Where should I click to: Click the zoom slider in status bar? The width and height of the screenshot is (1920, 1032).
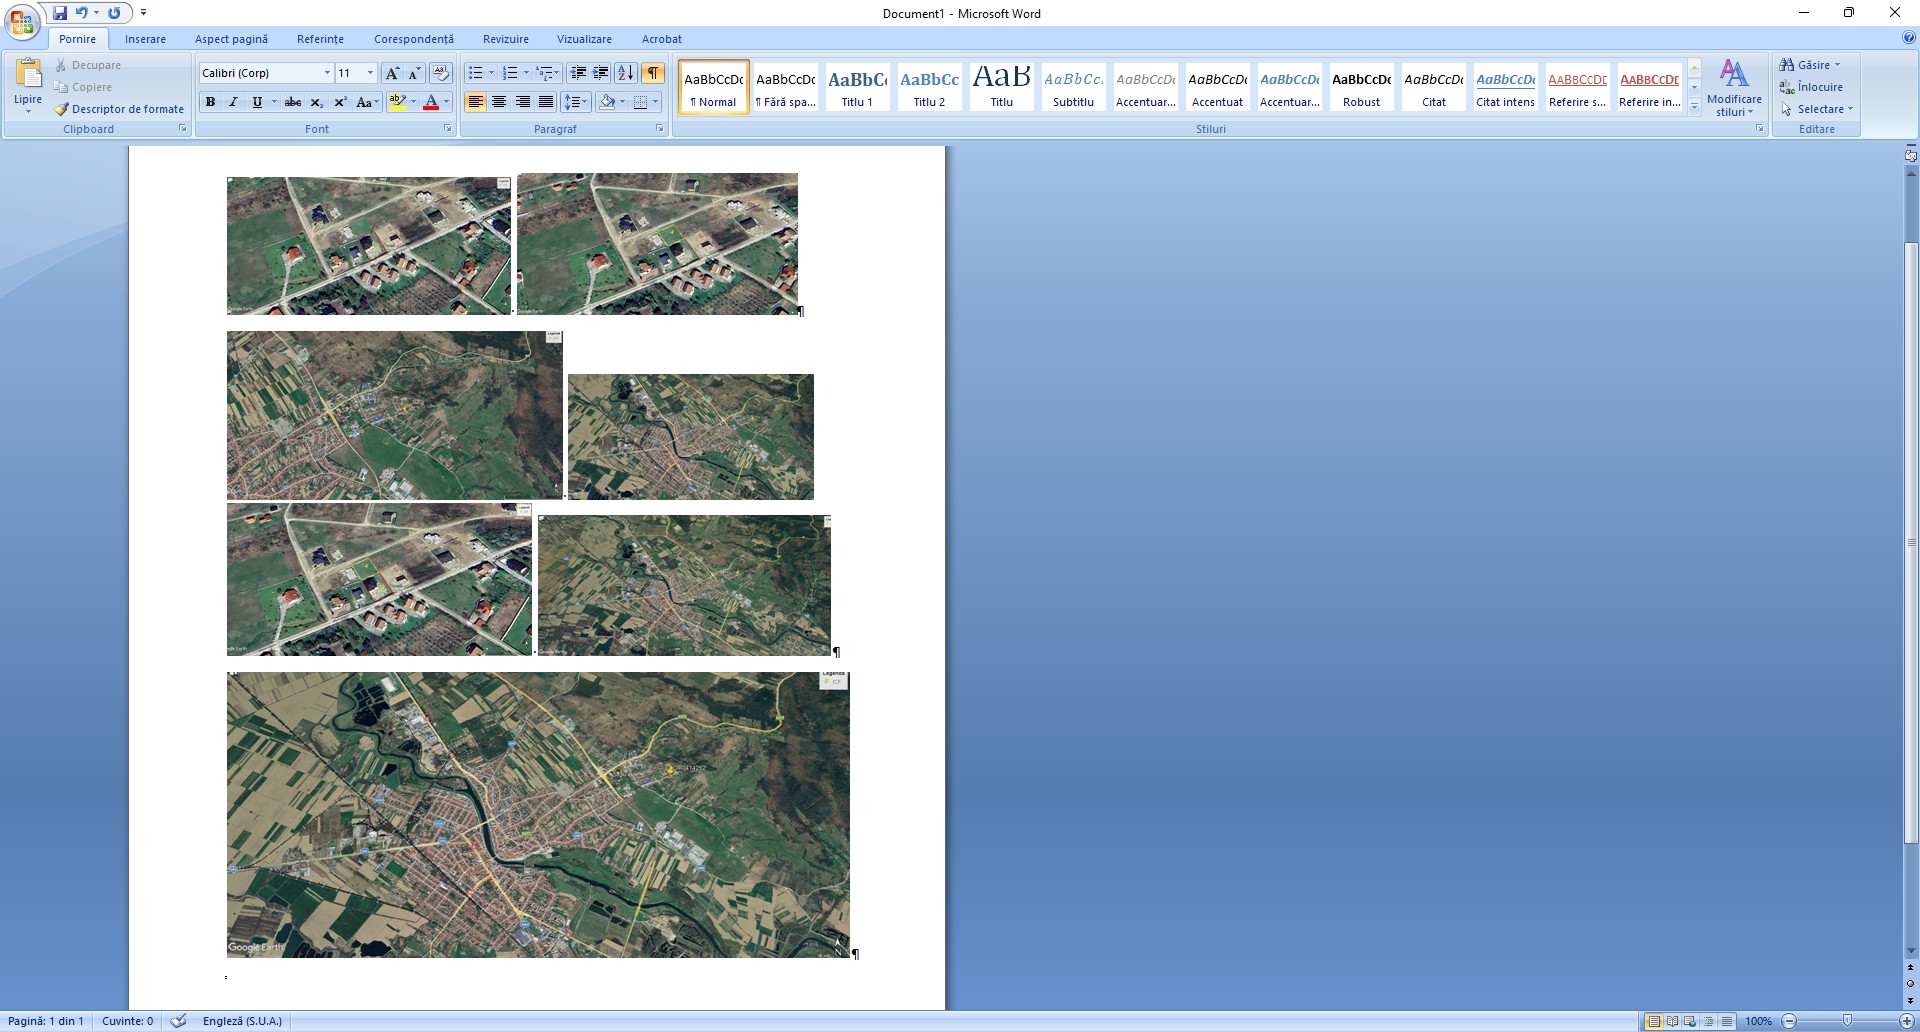(x=1847, y=1021)
